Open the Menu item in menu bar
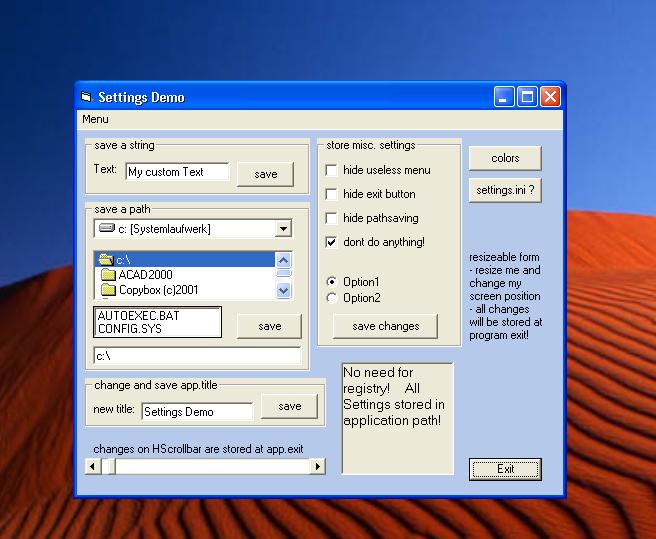 coord(96,119)
